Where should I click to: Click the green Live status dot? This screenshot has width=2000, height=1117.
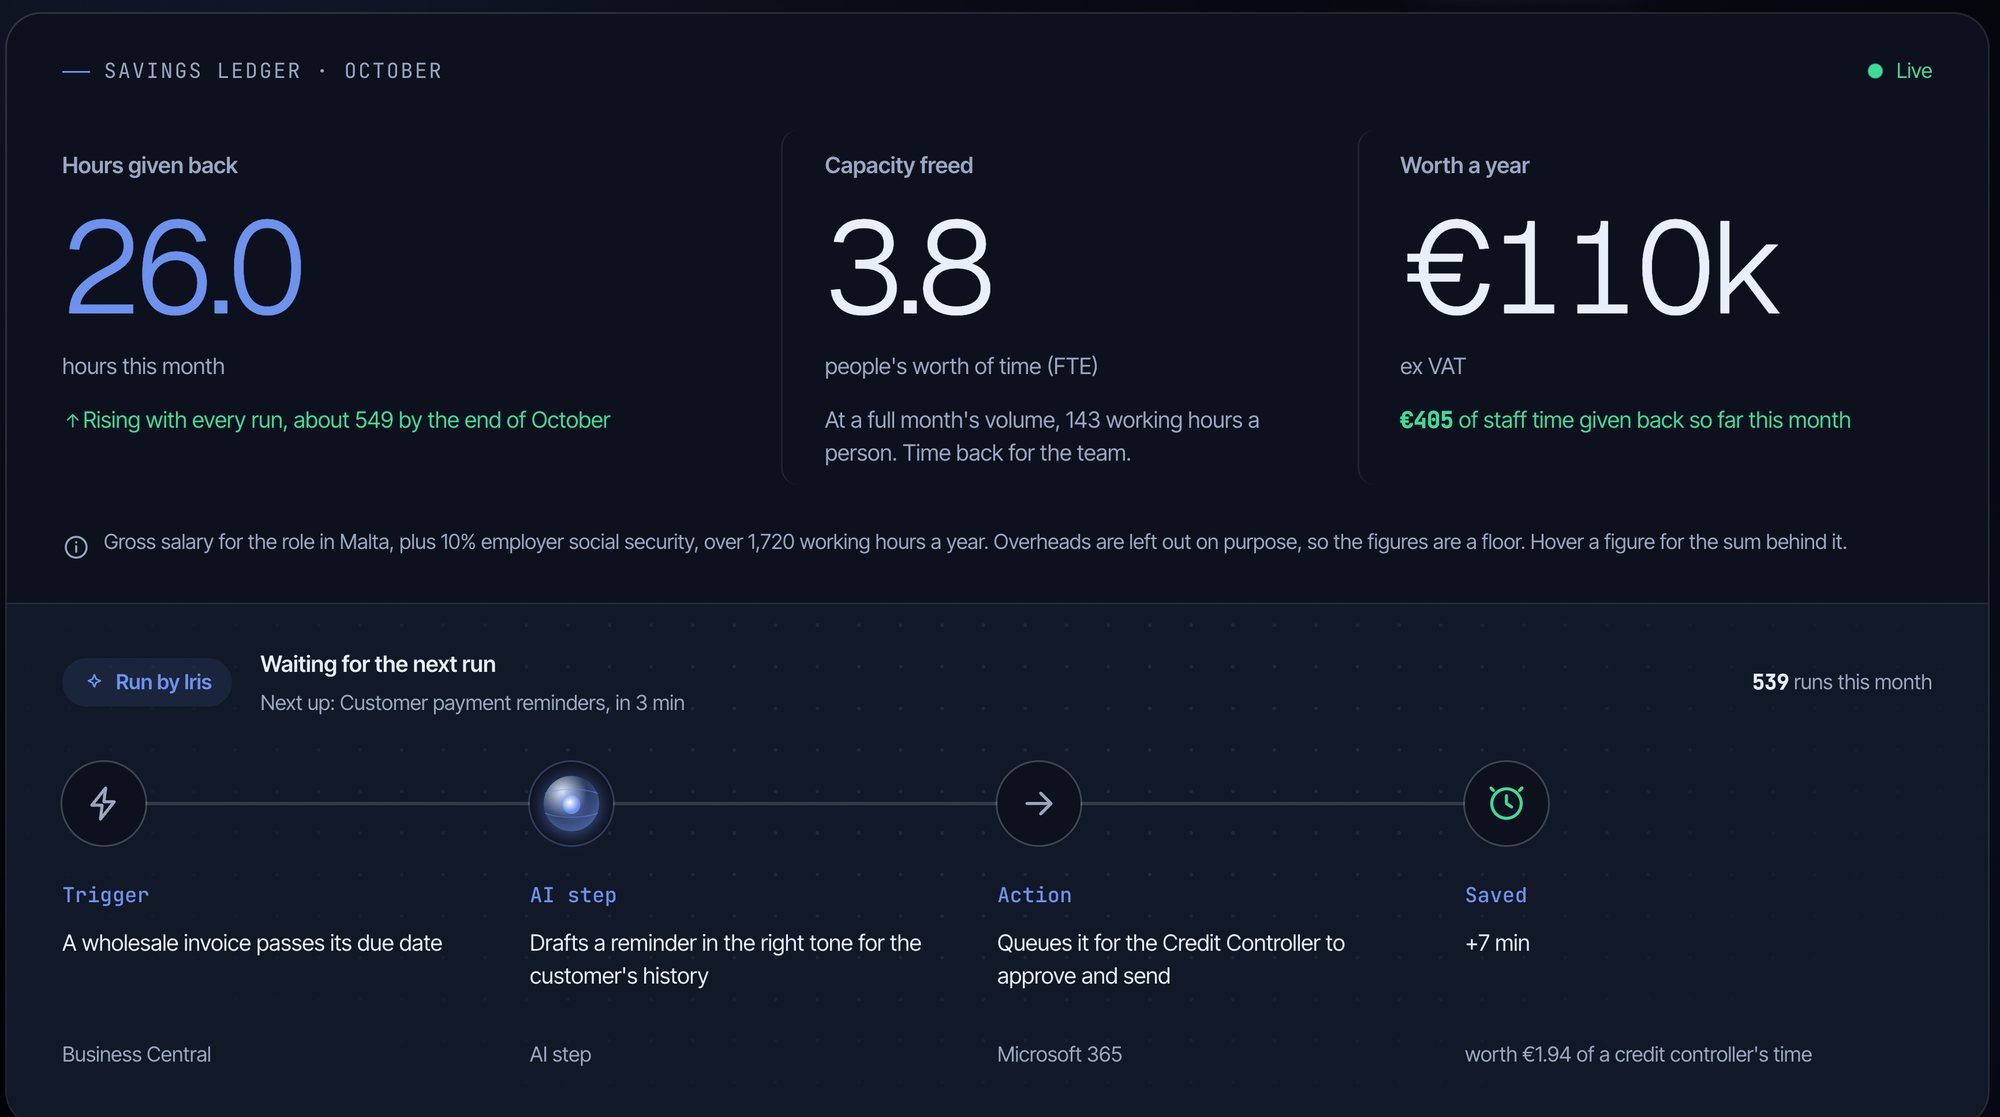1875,71
